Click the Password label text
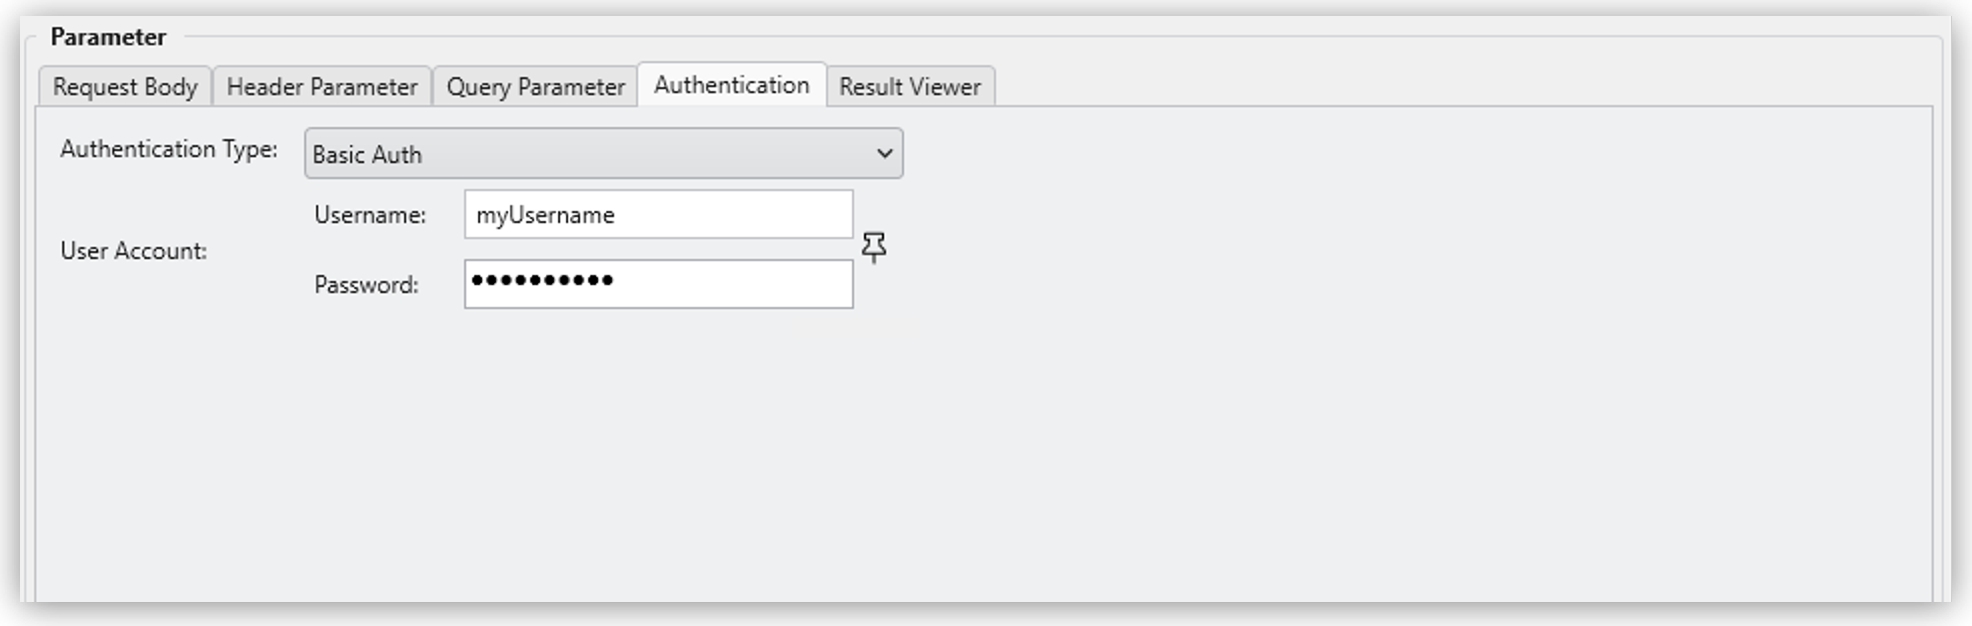 tap(366, 285)
